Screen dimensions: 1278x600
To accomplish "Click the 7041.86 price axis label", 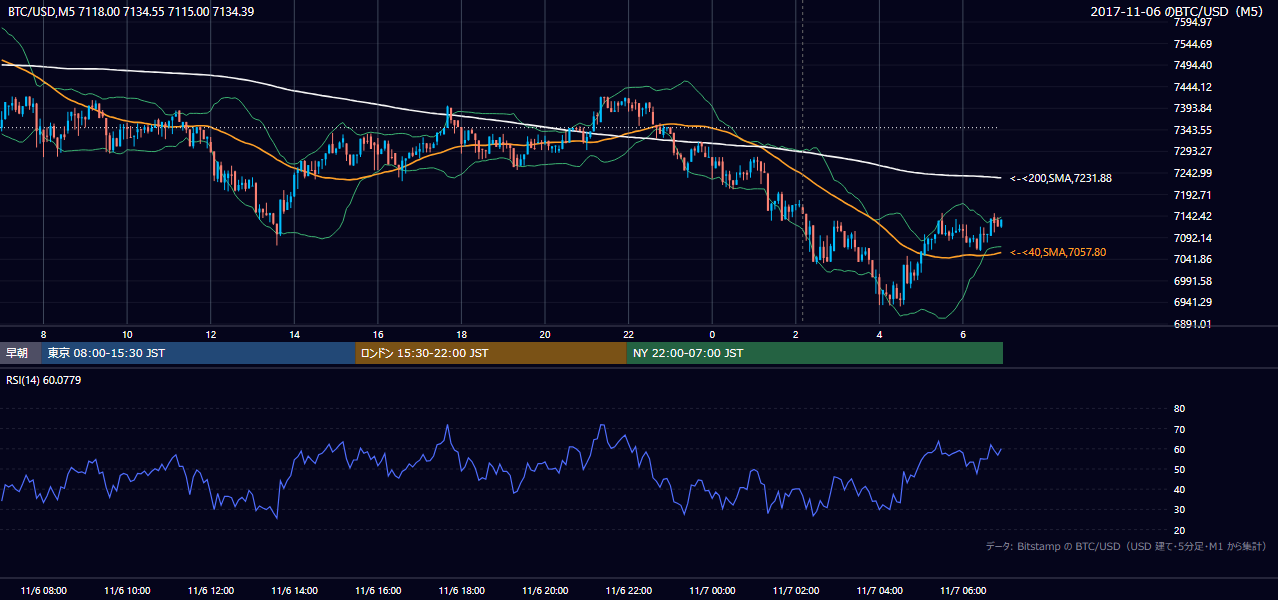I will [1192, 259].
